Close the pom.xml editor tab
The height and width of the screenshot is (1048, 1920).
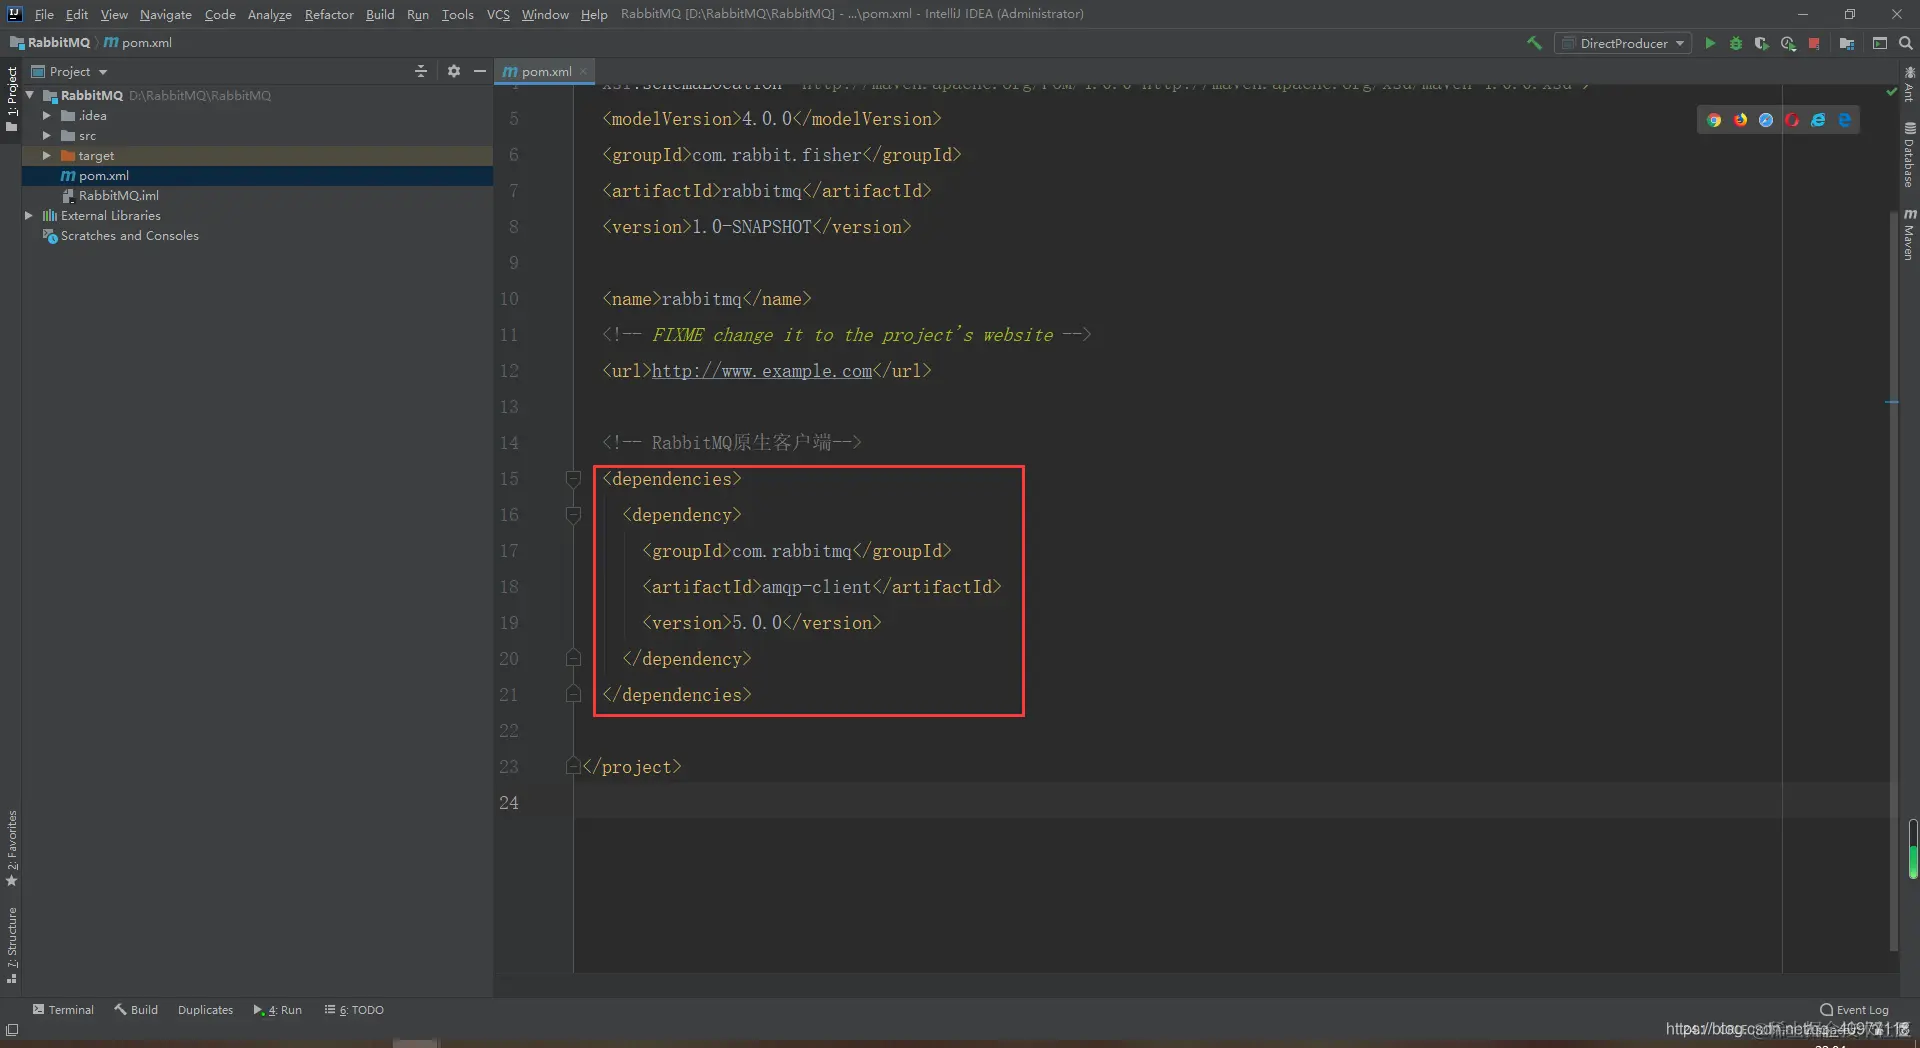pos(583,71)
